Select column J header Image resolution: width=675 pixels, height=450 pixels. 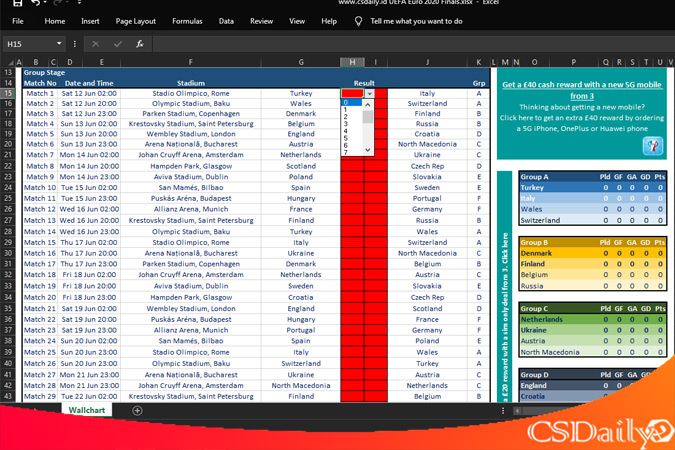point(427,62)
